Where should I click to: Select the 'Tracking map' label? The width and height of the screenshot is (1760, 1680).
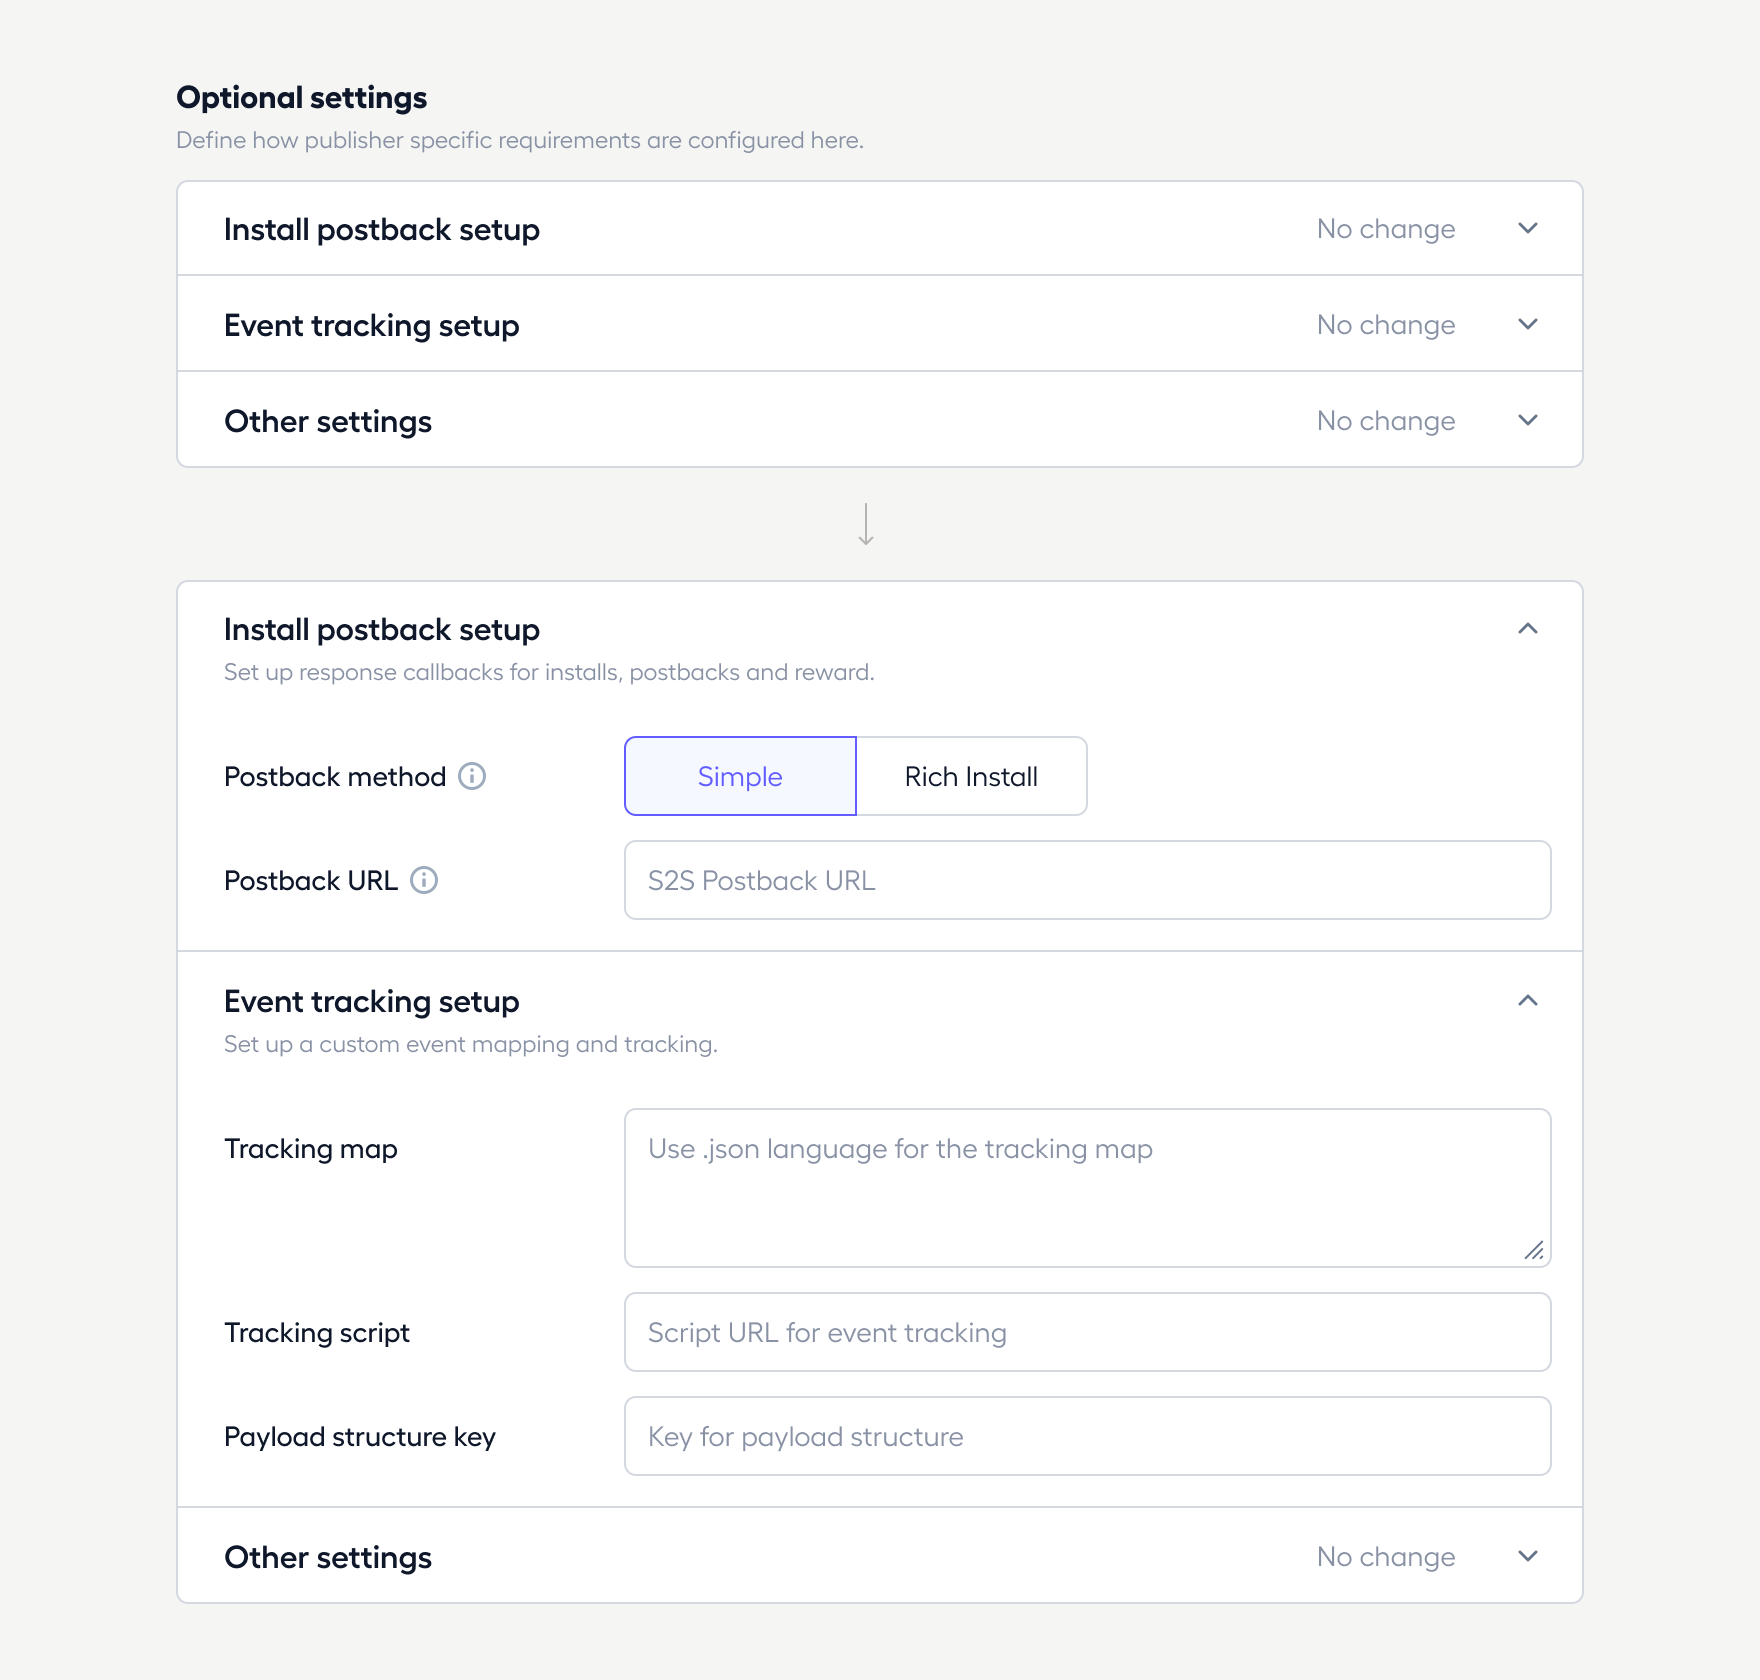tap(311, 1149)
